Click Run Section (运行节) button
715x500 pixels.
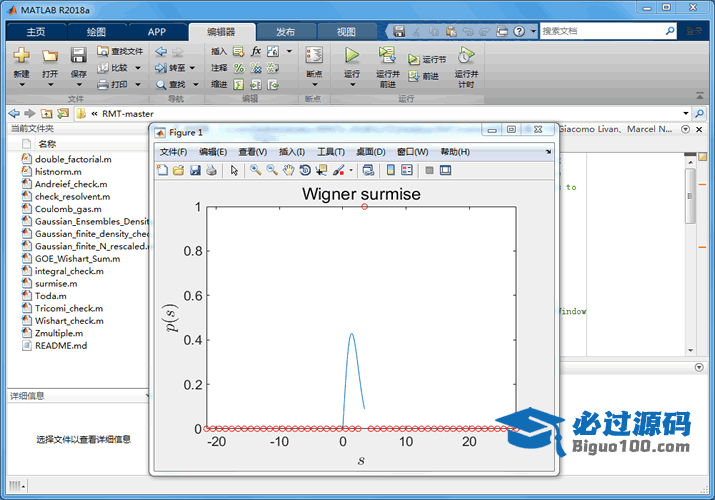tap(427, 59)
